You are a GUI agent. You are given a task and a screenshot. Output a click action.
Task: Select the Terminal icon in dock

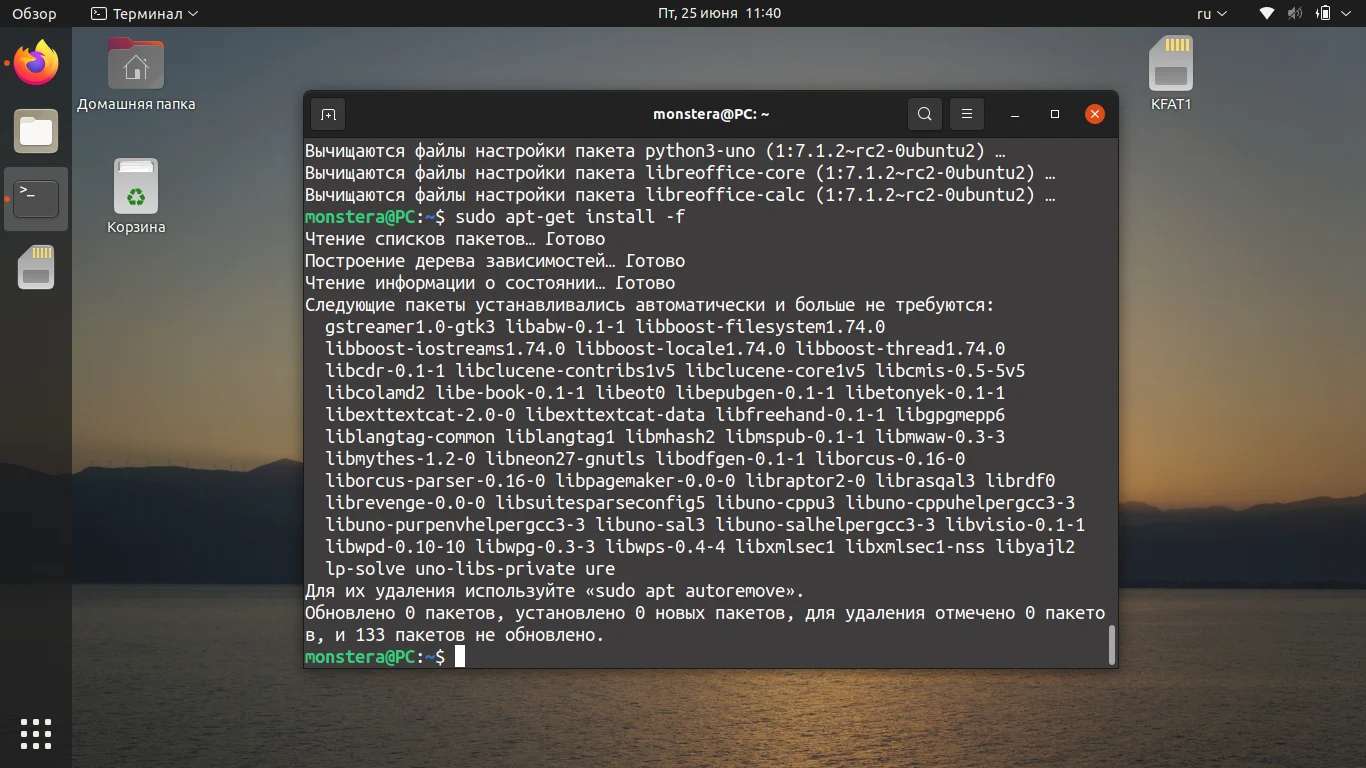click(x=37, y=199)
